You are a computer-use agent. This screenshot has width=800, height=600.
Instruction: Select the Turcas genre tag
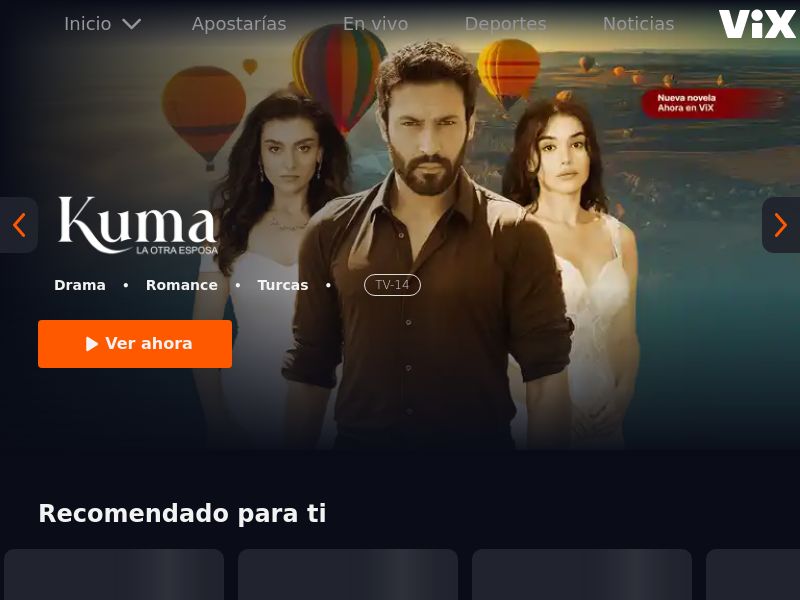[x=283, y=285]
